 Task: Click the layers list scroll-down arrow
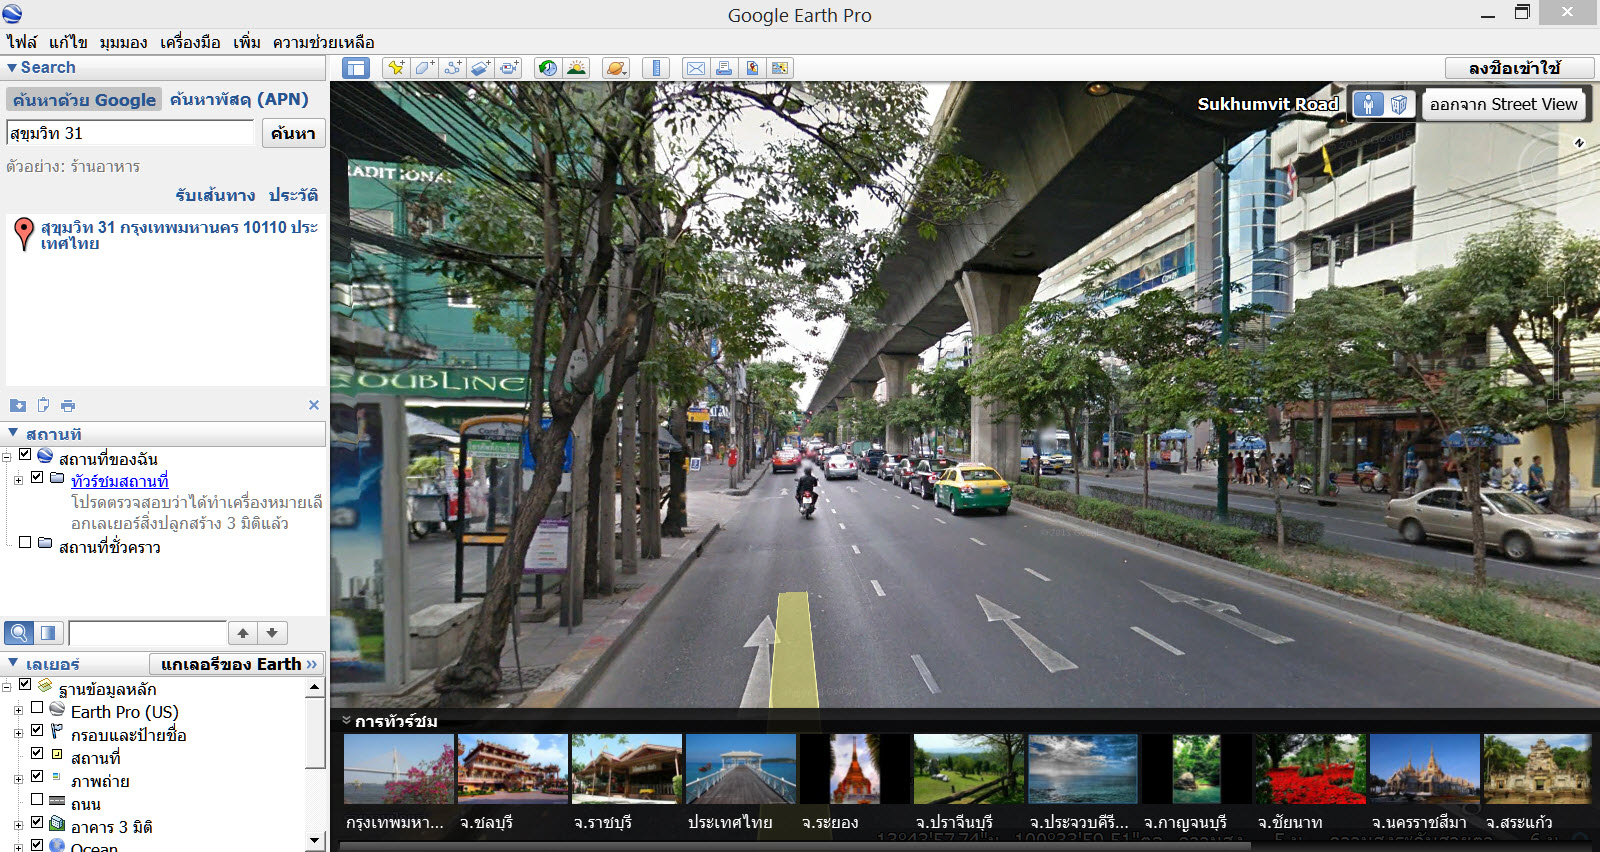[315, 840]
